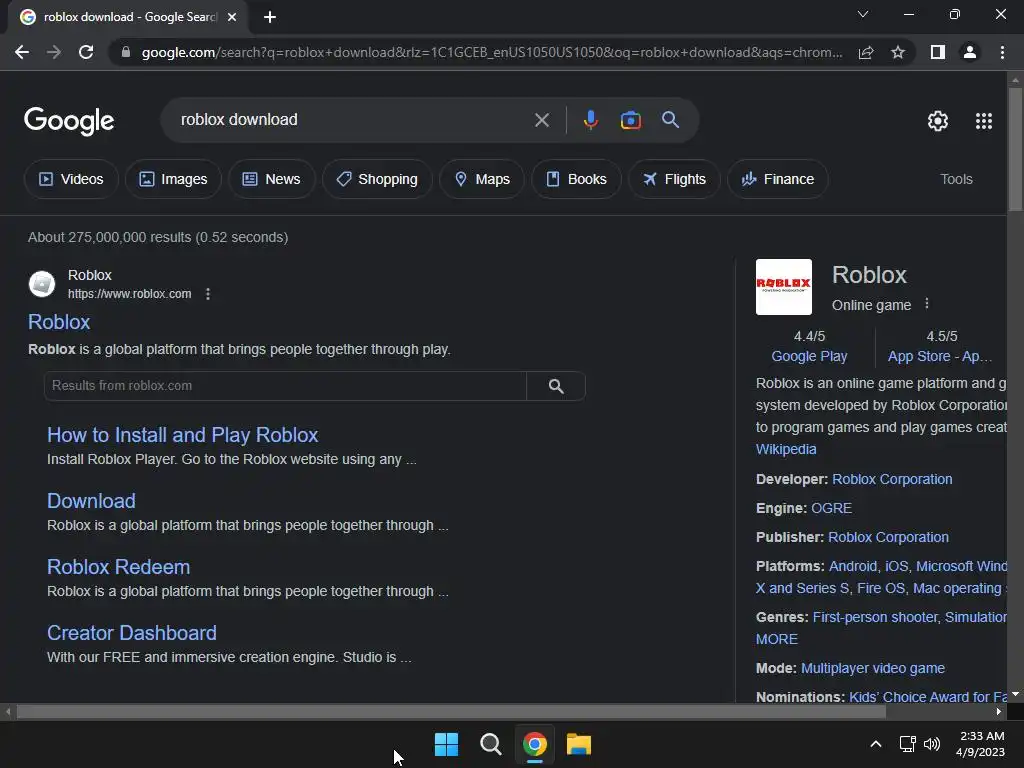
Task: Open the Roblox Redeem sitelink
Action: click(x=118, y=567)
